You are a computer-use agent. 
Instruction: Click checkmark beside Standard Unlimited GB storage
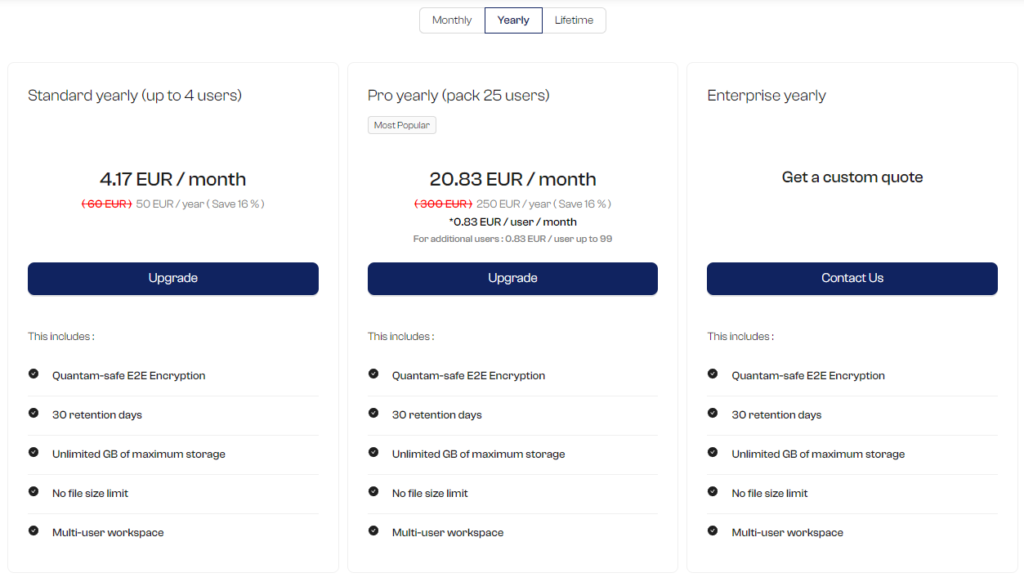[x=33, y=453]
